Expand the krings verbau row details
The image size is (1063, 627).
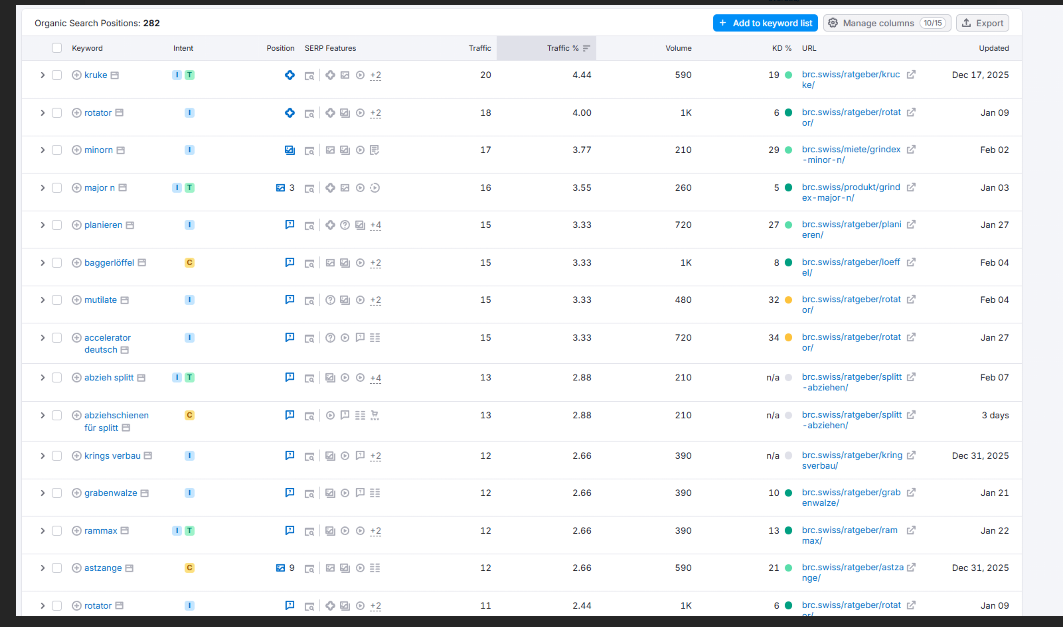click(42, 456)
